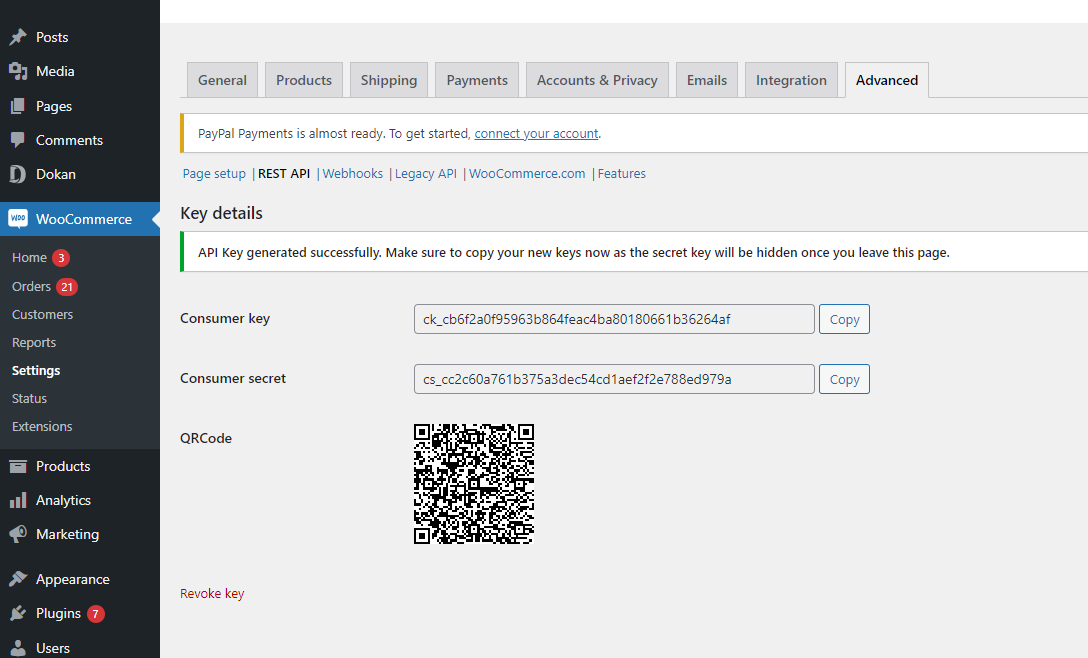
Task: Click the Analytics bar chart icon
Action: click(x=18, y=500)
